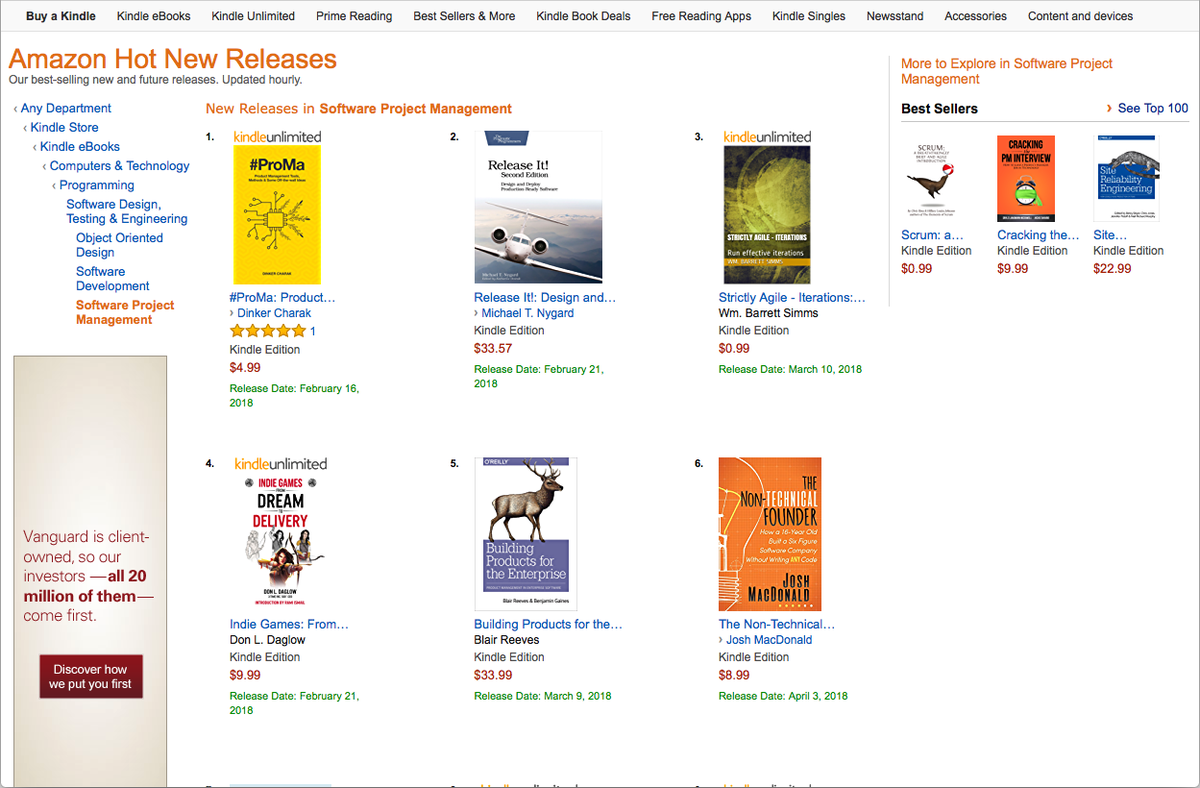The width and height of the screenshot is (1200, 788).
Task: Open the Cracking the PM Interview cover
Action: [x=1026, y=178]
